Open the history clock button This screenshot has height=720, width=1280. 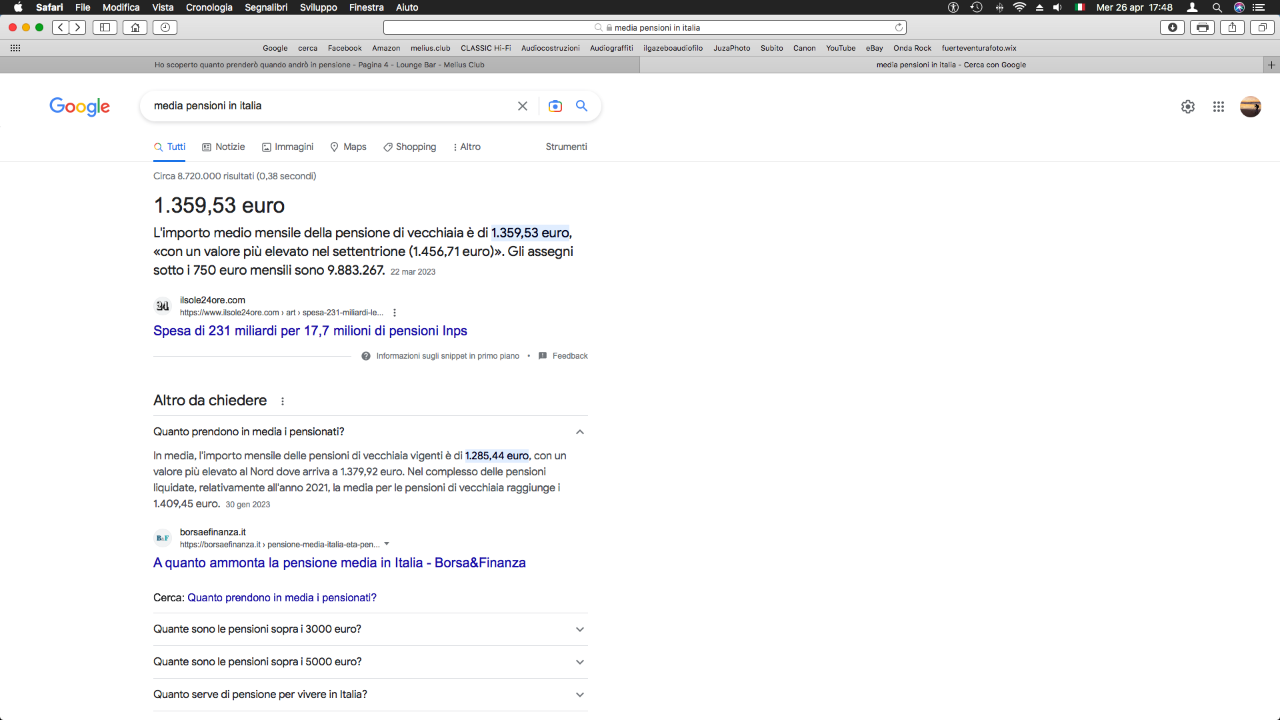[x=165, y=27]
